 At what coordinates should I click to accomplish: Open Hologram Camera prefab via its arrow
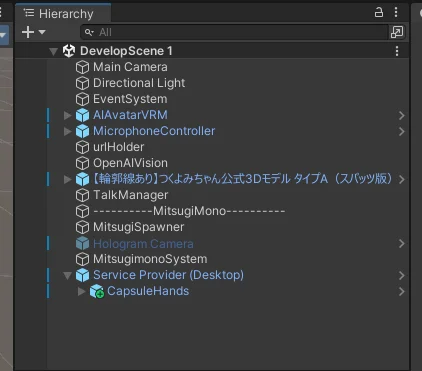pos(402,243)
